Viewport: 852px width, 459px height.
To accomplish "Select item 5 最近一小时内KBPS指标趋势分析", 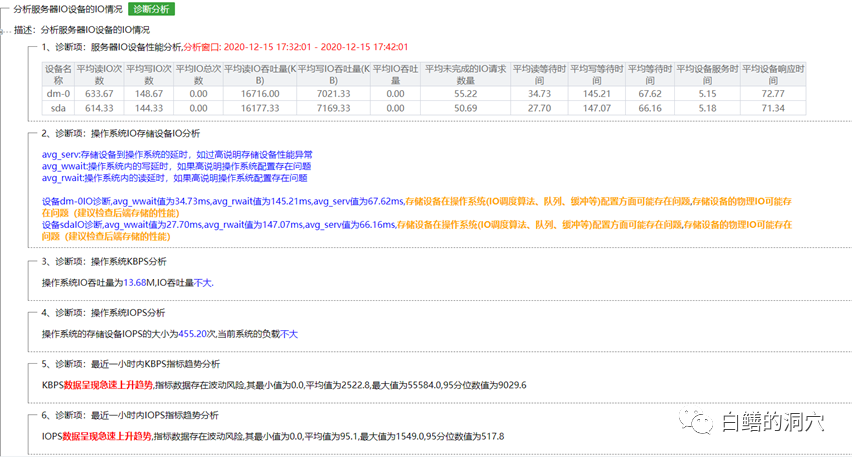I will click(x=136, y=364).
